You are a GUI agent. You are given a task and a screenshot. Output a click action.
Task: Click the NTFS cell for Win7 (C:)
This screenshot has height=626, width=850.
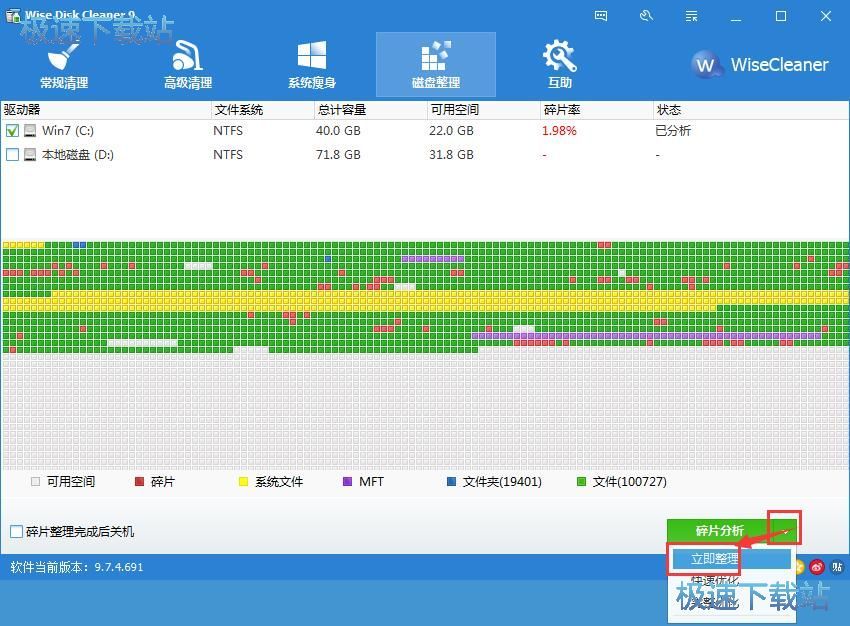click(x=228, y=131)
